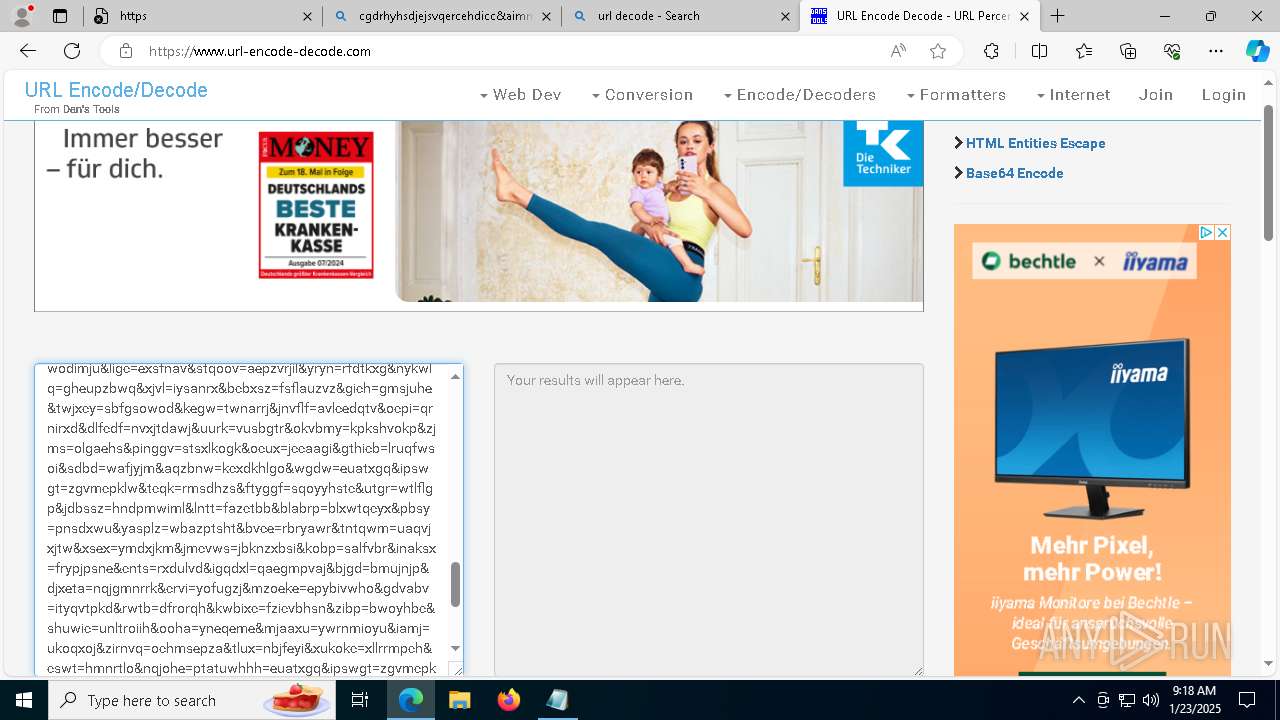Open the clock showing 9:18 AM

[x=1193, y=700]
